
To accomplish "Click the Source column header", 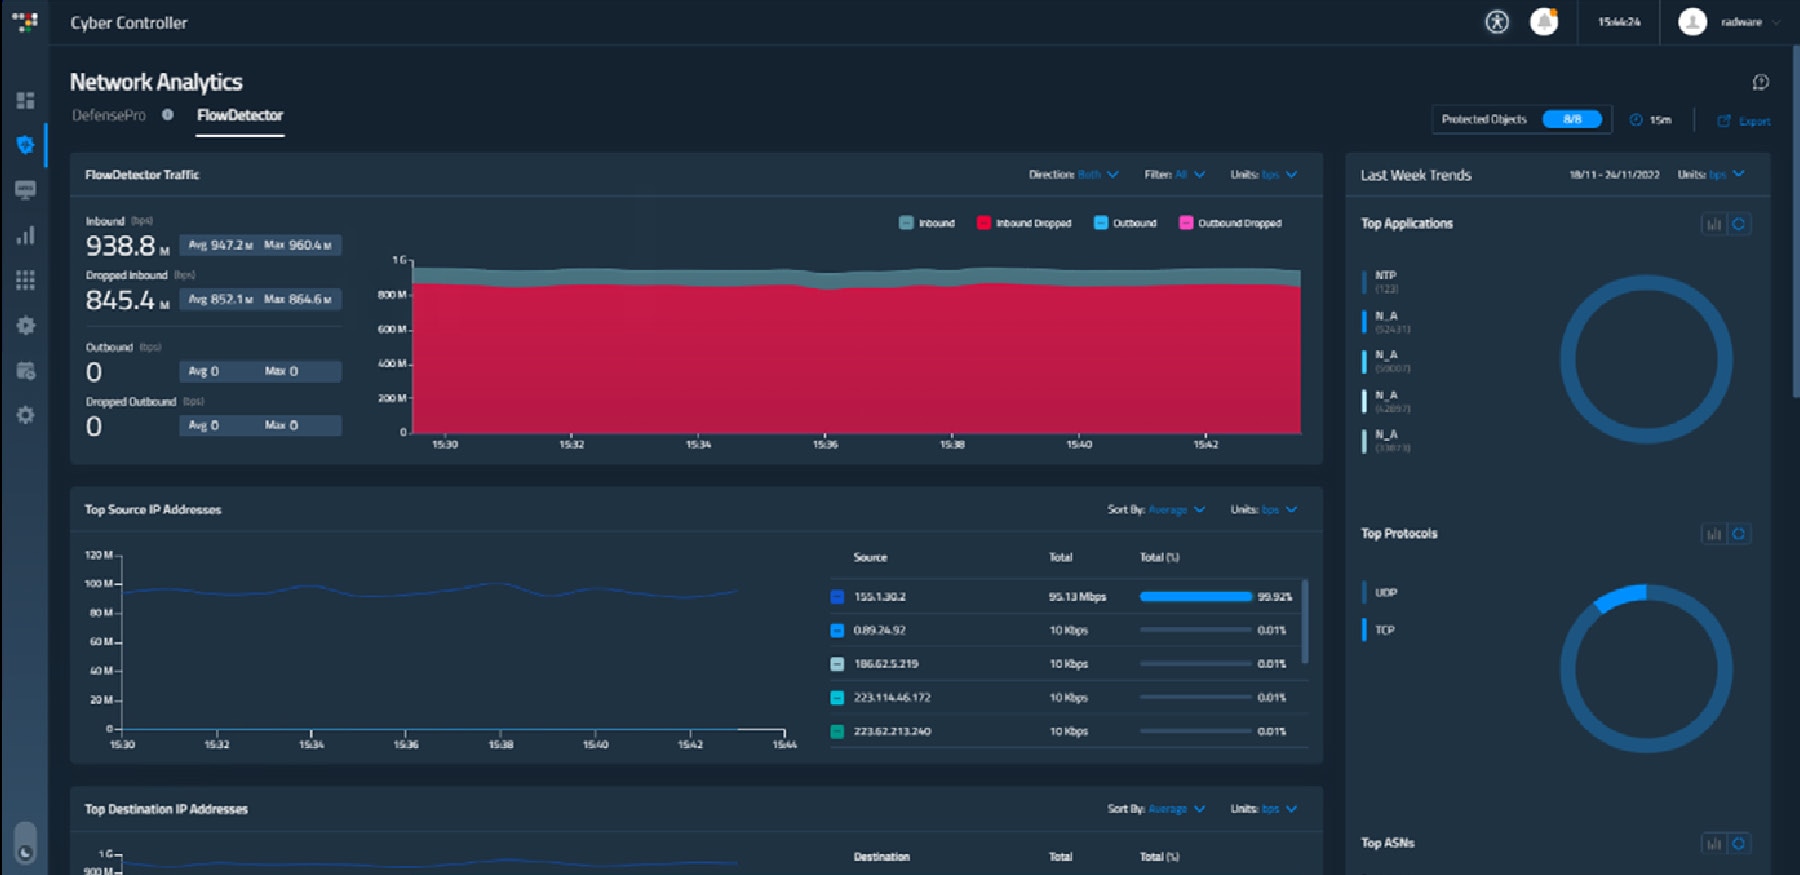I will [870, 557].
